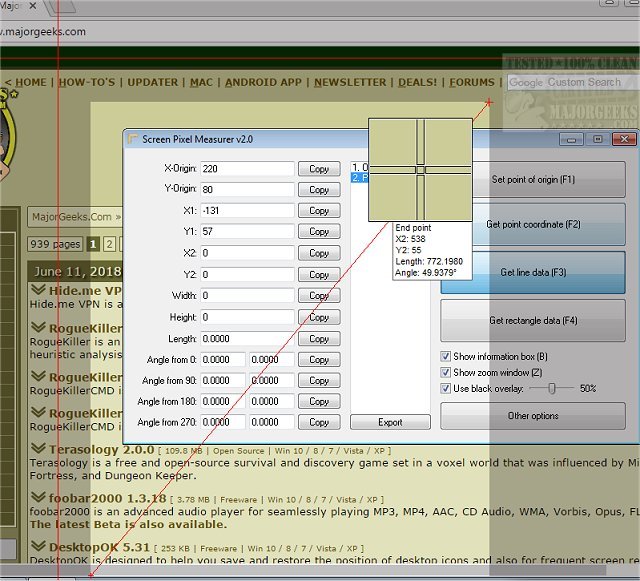Open the Terasology 2.0.0 link
This screenshot has height=581, width=640.
click(x=101, y=449)
